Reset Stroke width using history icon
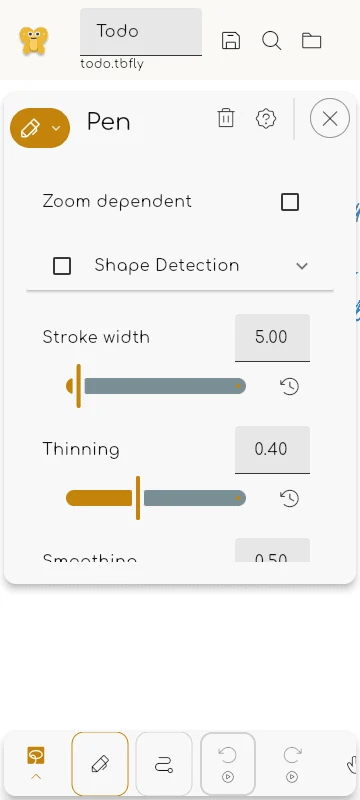 click(x=290, y=387)
